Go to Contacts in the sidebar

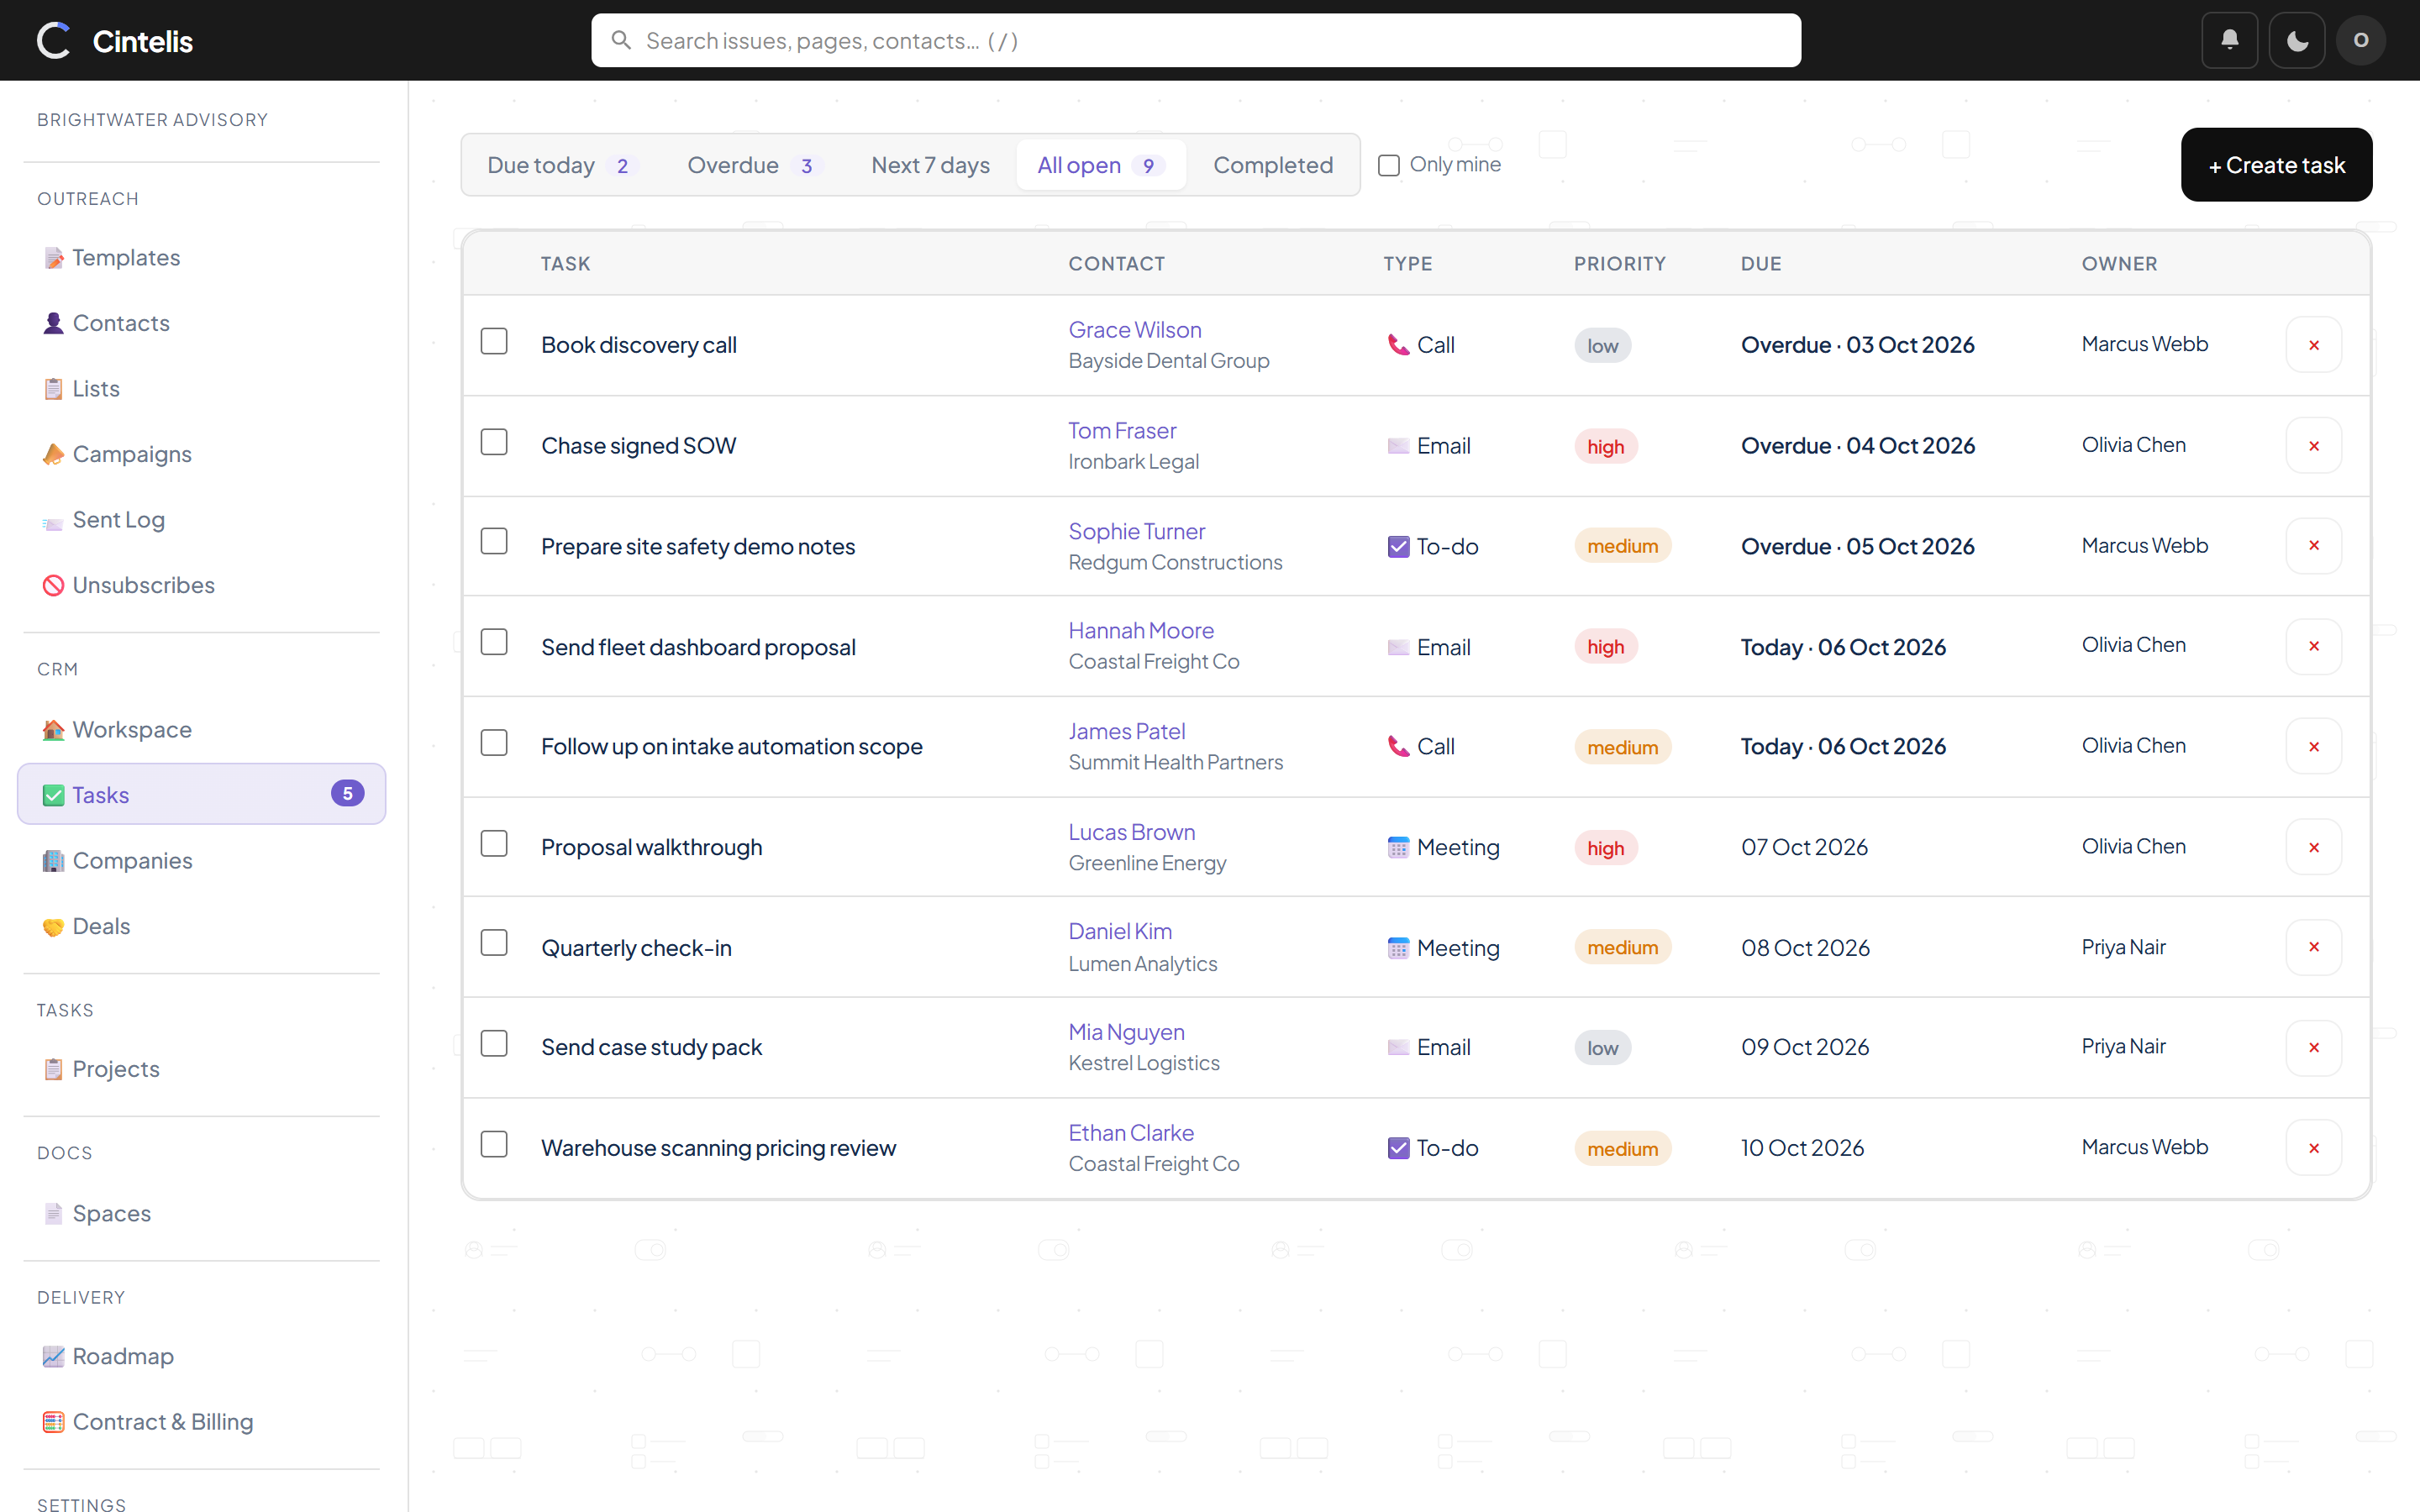201,323
